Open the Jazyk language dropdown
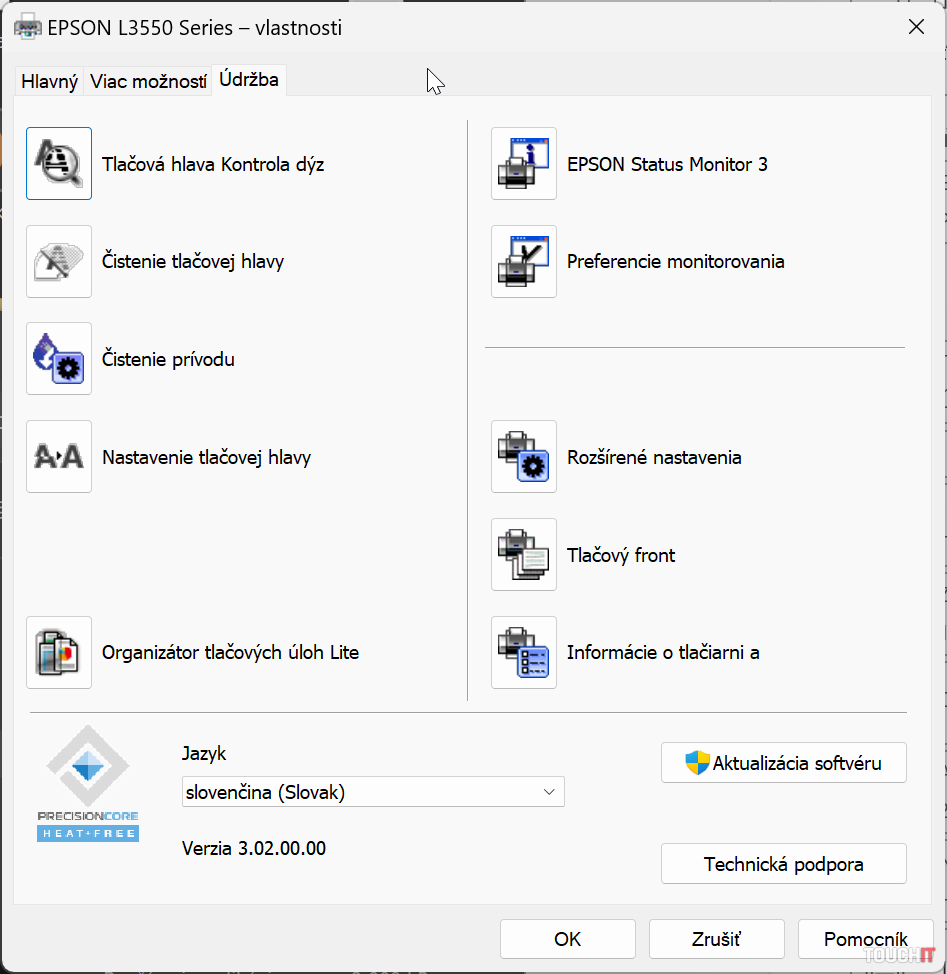 (x=548, y=791)
